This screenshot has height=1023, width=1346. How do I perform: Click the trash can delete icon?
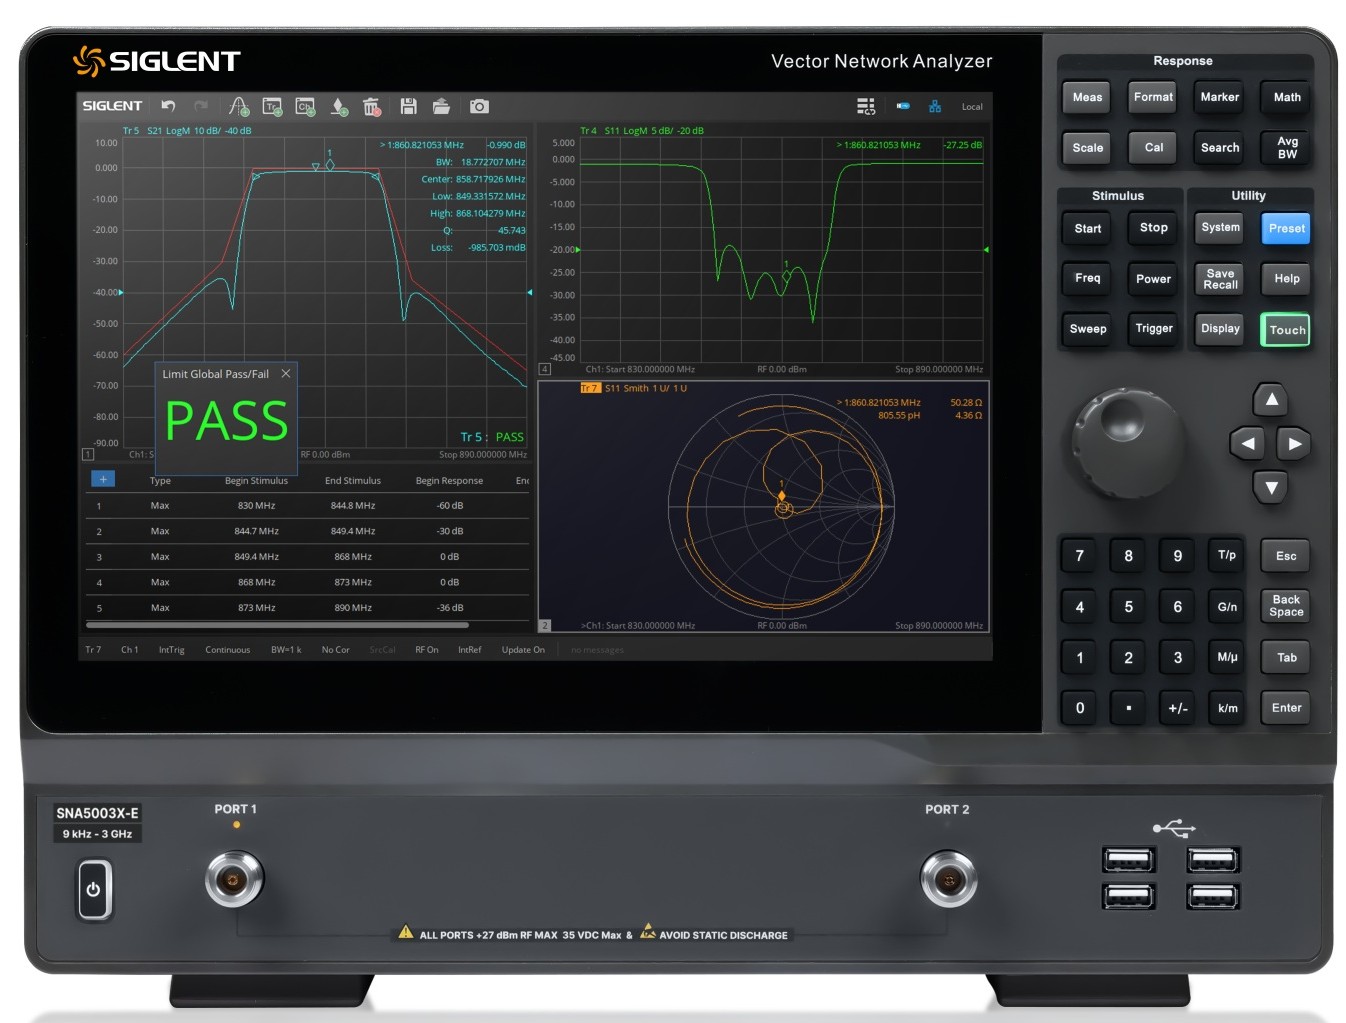click(x=372, y=106)
